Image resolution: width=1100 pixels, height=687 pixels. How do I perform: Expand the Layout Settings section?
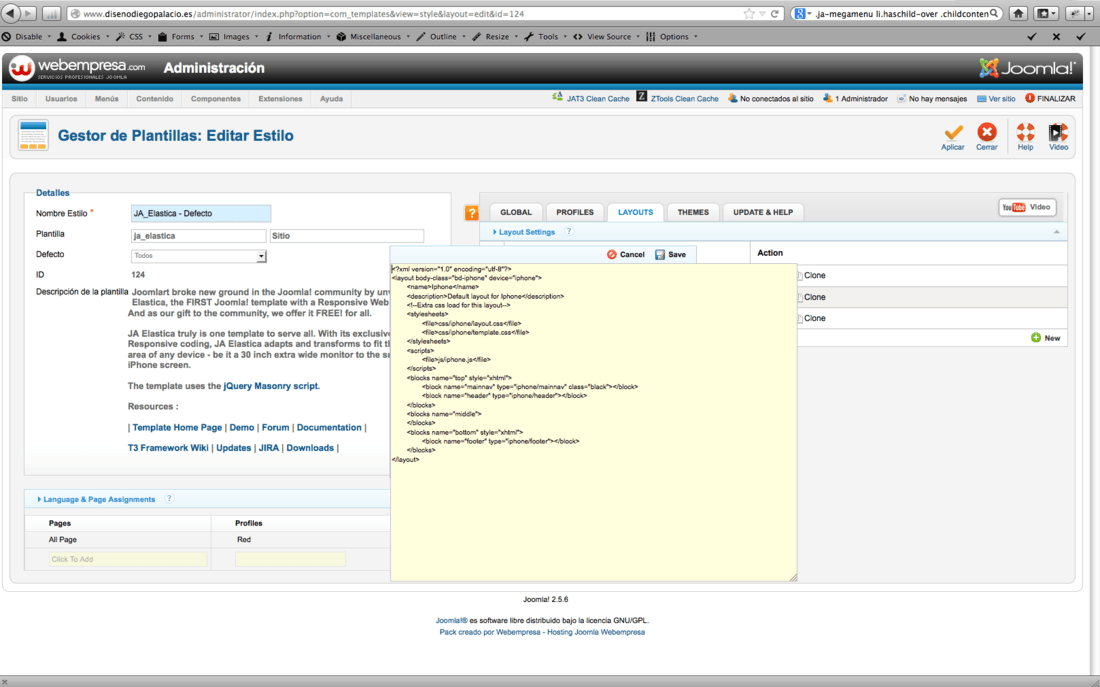pyautogui.click(x=524, y=232)
